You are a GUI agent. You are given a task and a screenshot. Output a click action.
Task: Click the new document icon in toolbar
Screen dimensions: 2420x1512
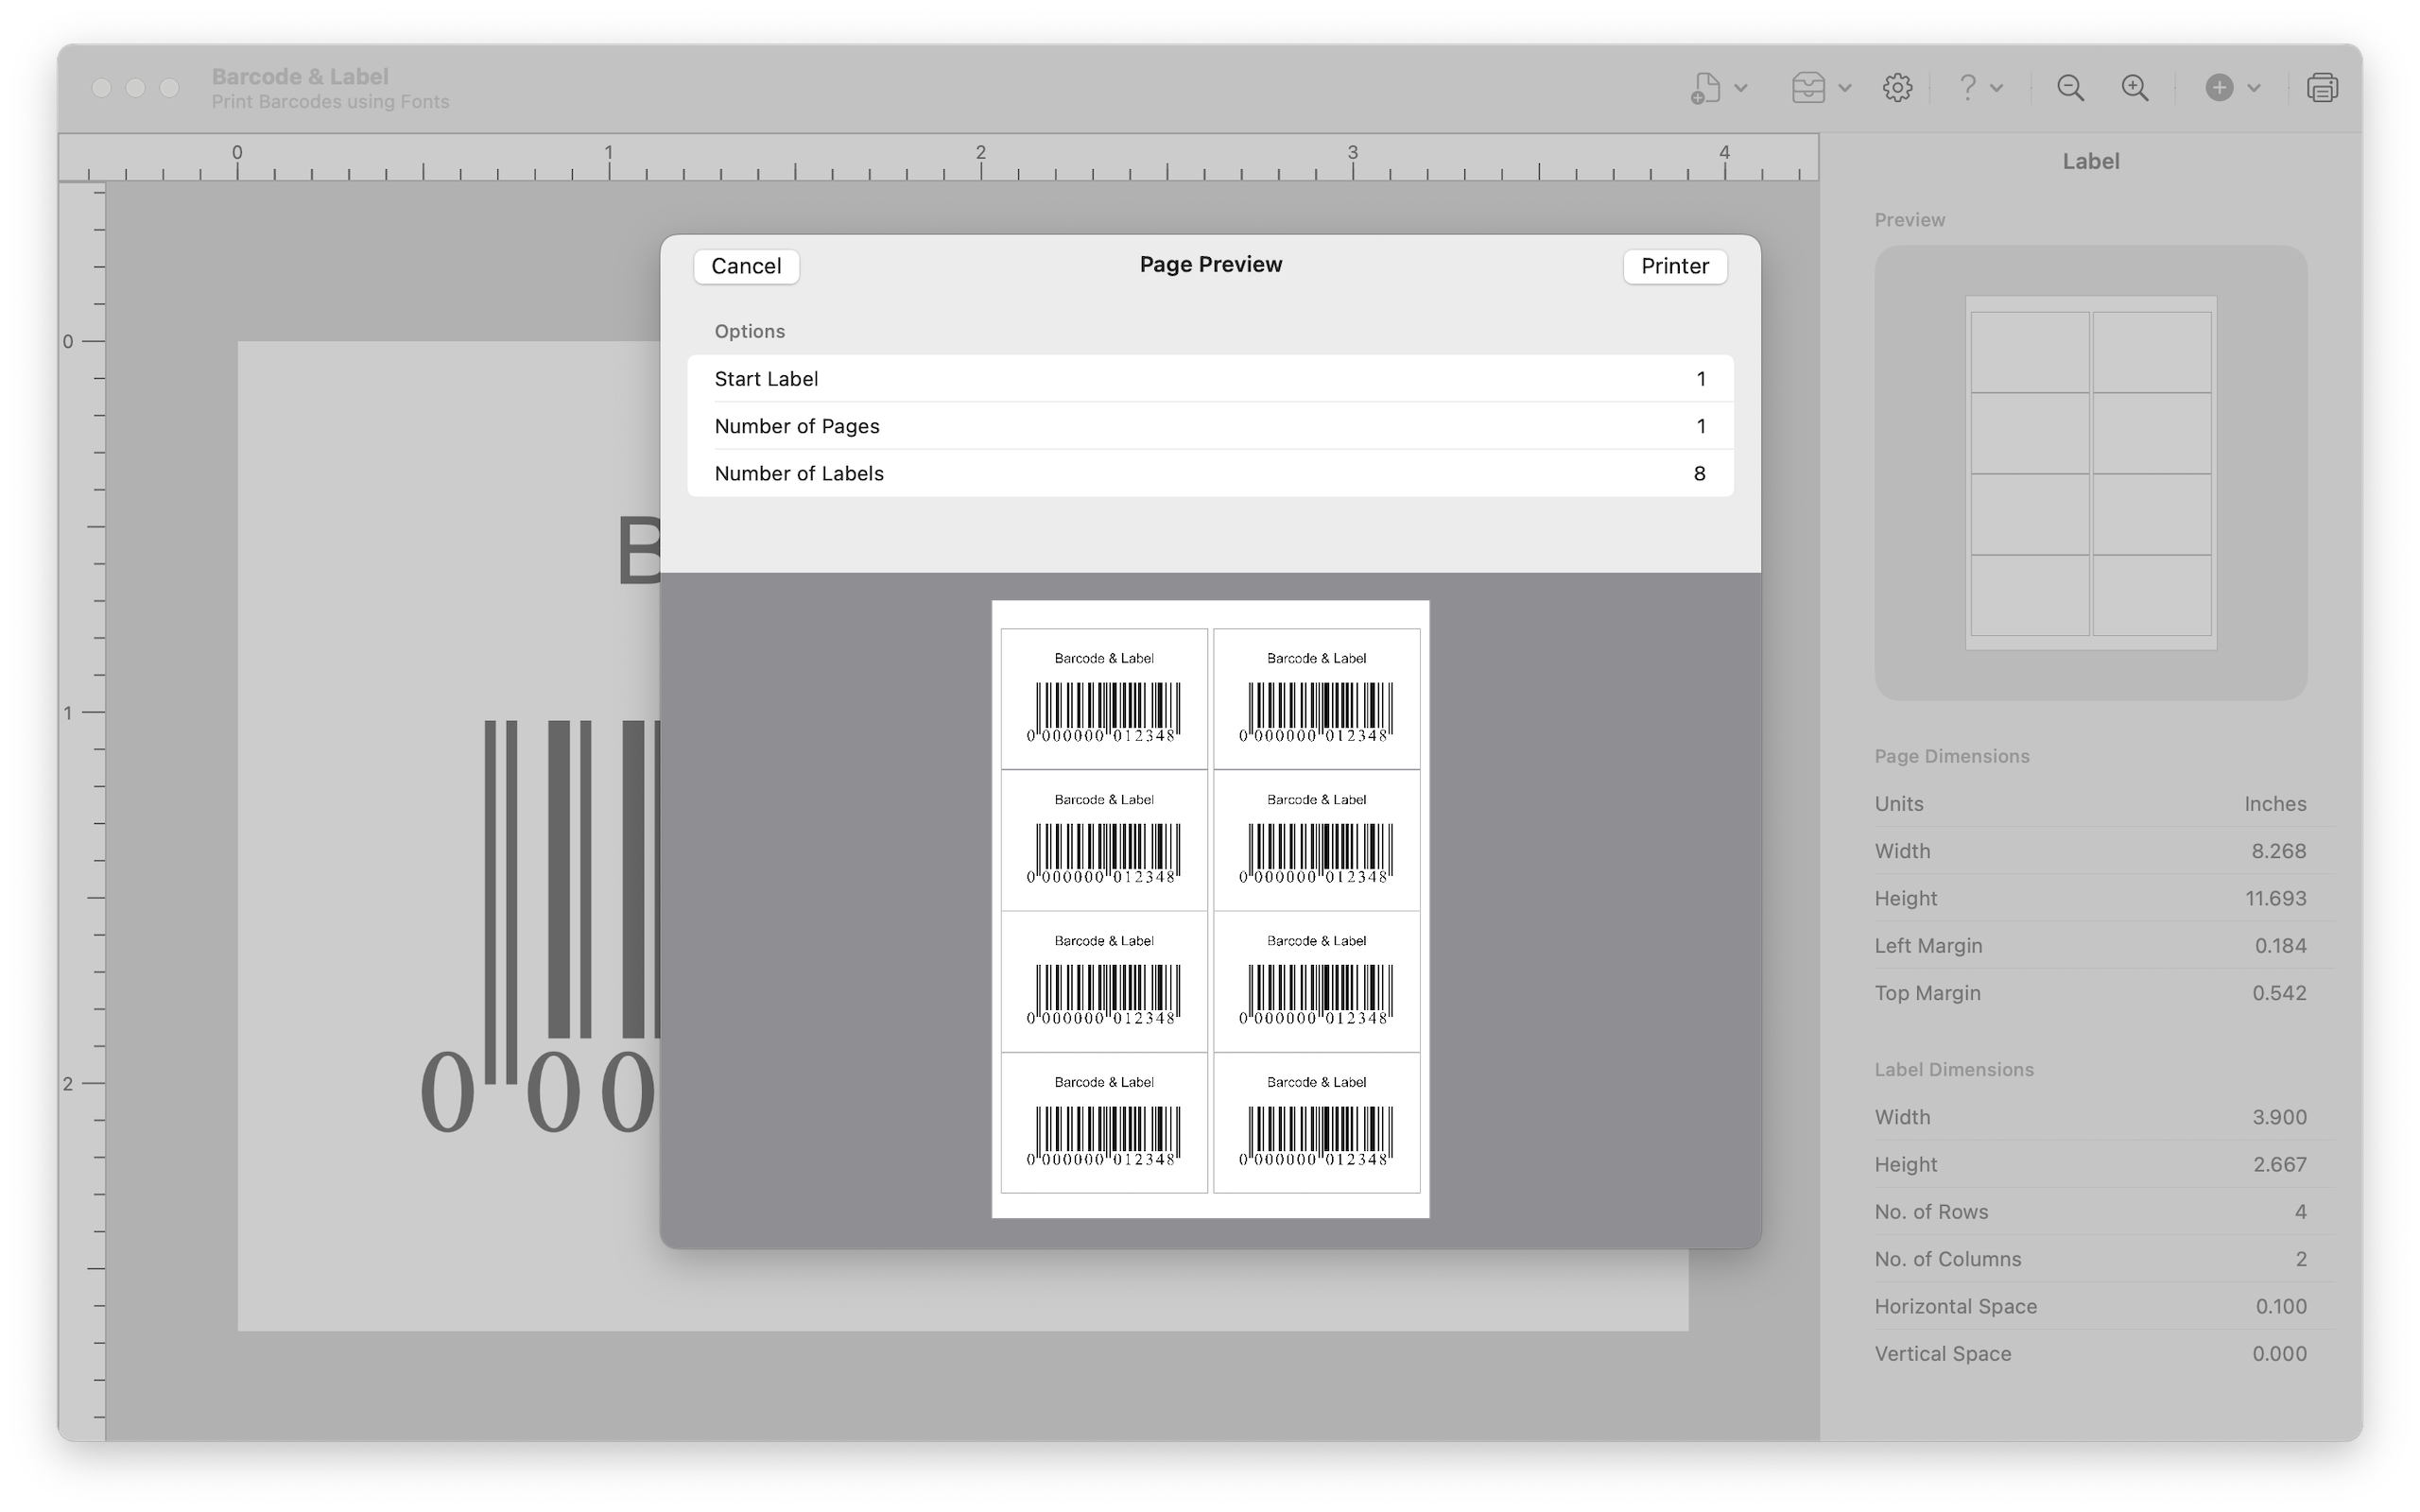(x=1705, y=88)
